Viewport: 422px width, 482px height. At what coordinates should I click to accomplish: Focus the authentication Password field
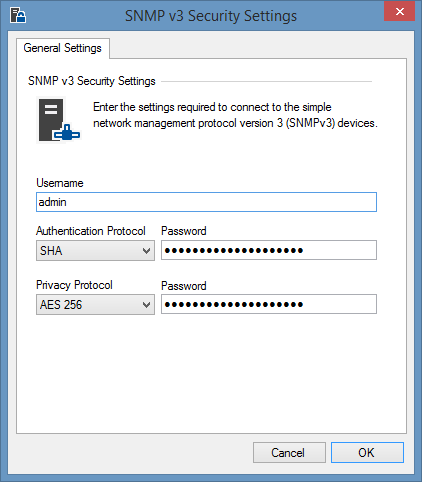[x=269, y=250]
